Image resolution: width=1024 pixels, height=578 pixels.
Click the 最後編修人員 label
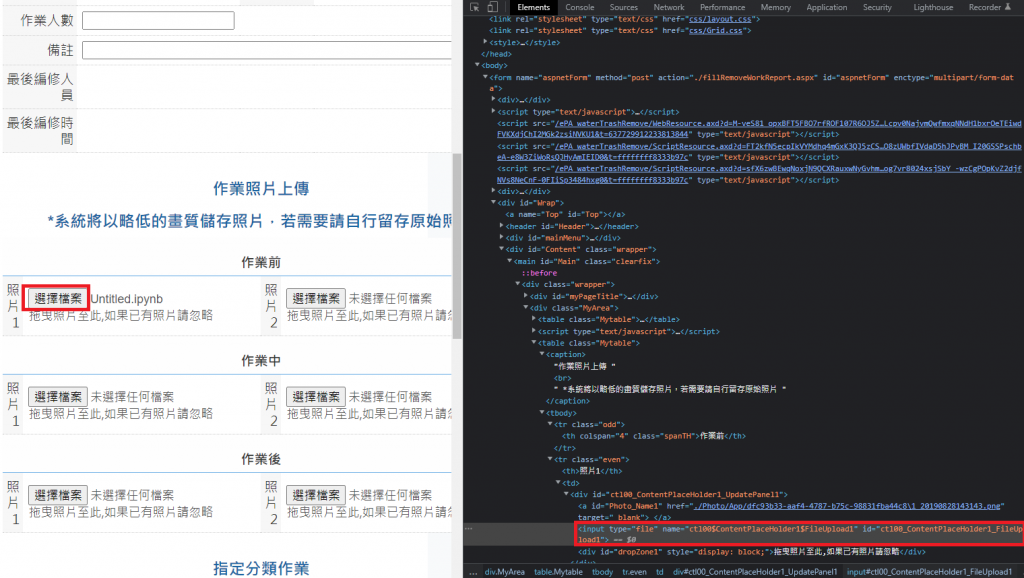point(40,87)
